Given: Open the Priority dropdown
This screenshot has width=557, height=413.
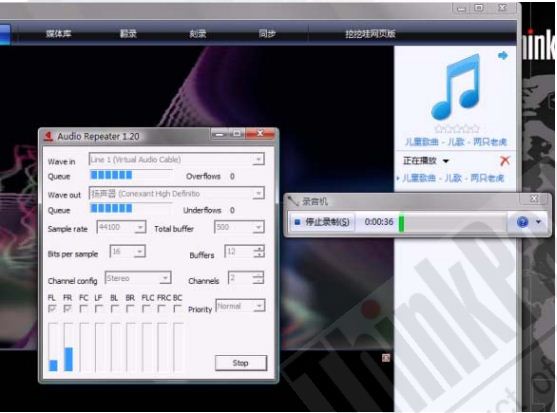Looking at the screenshot, I should coord(259,306).
